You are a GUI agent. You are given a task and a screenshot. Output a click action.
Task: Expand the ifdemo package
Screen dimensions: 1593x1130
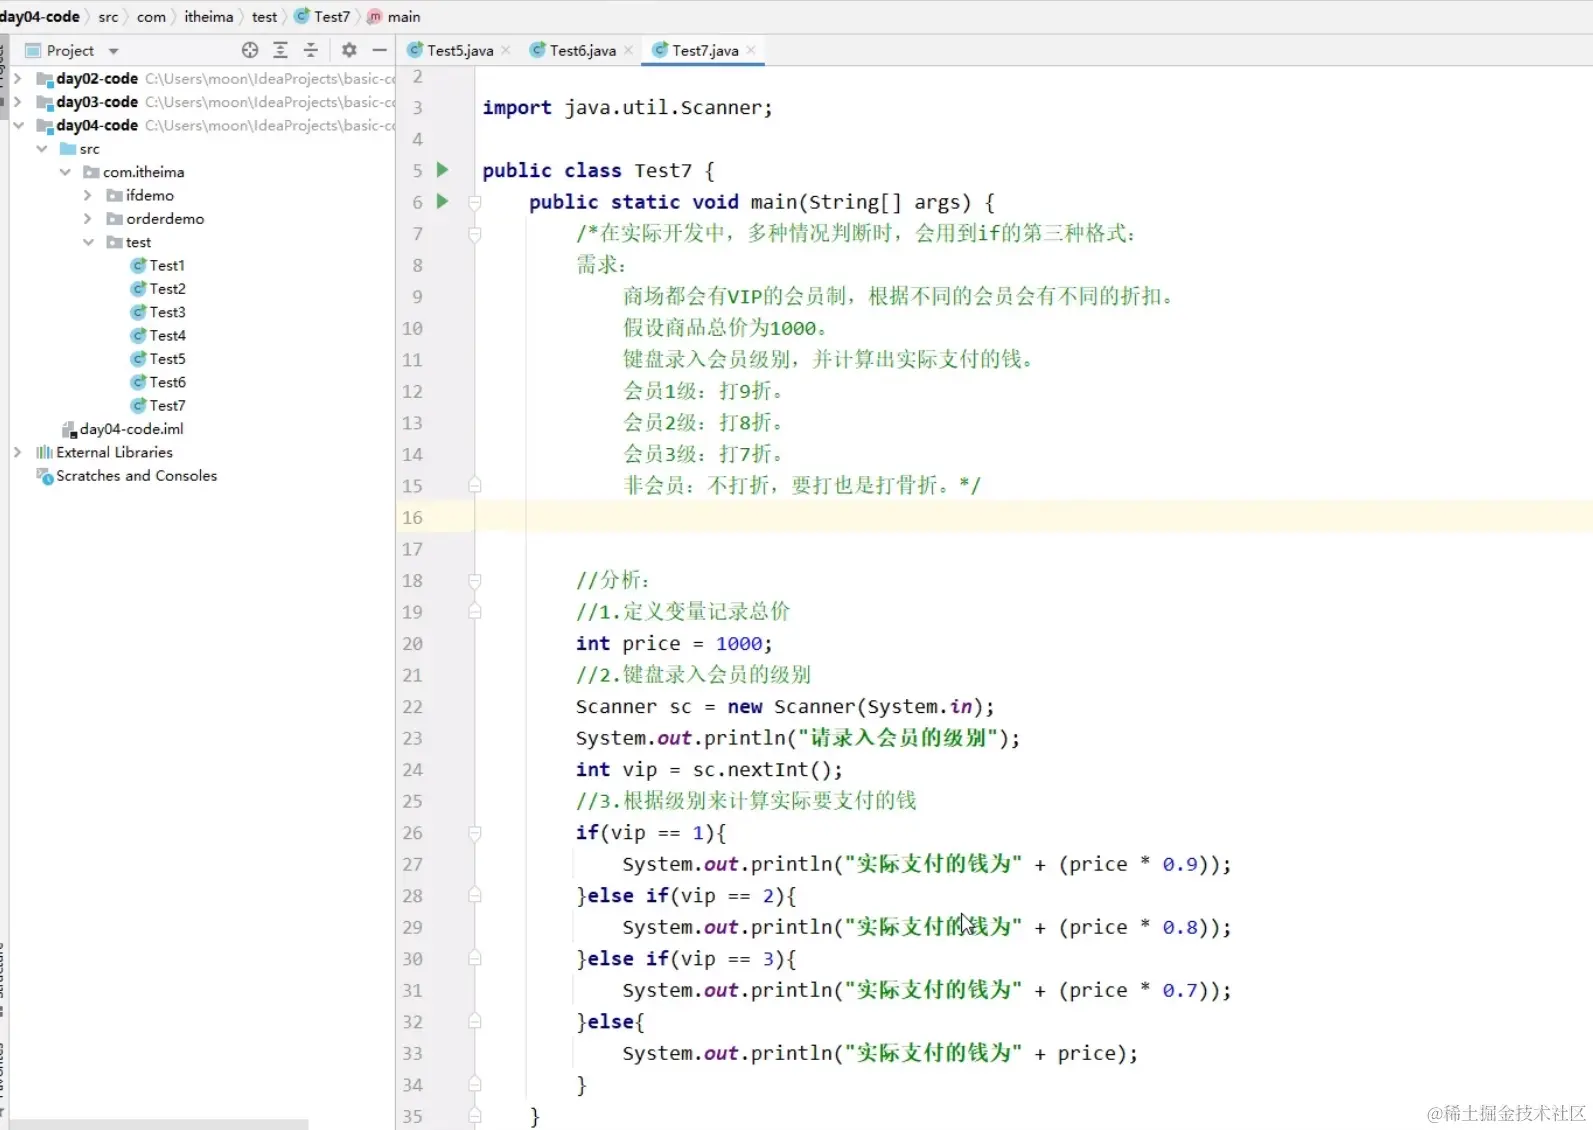point(88,195)
